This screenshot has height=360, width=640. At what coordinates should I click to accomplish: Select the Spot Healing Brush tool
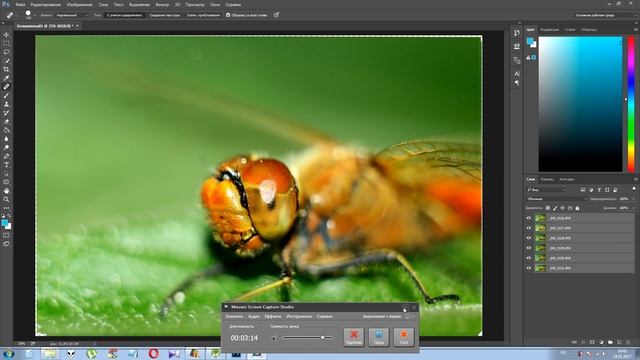tap(6, 87)
